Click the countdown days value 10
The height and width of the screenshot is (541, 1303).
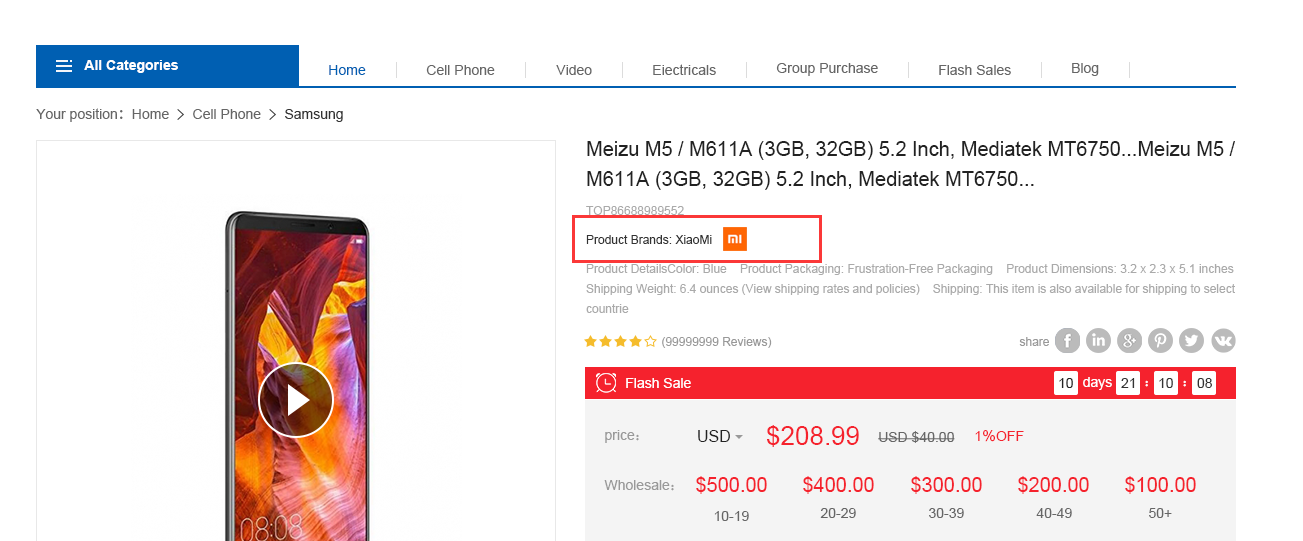coord(1066,383)
